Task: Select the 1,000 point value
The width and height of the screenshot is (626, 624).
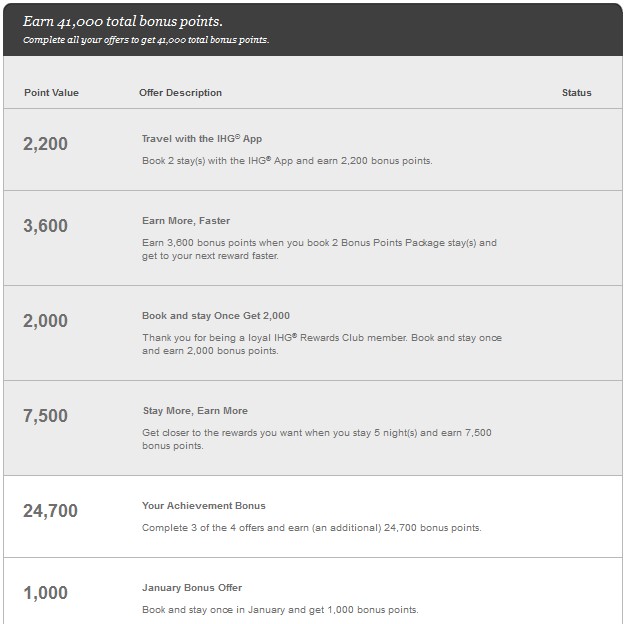Action: tap(45, 593)
